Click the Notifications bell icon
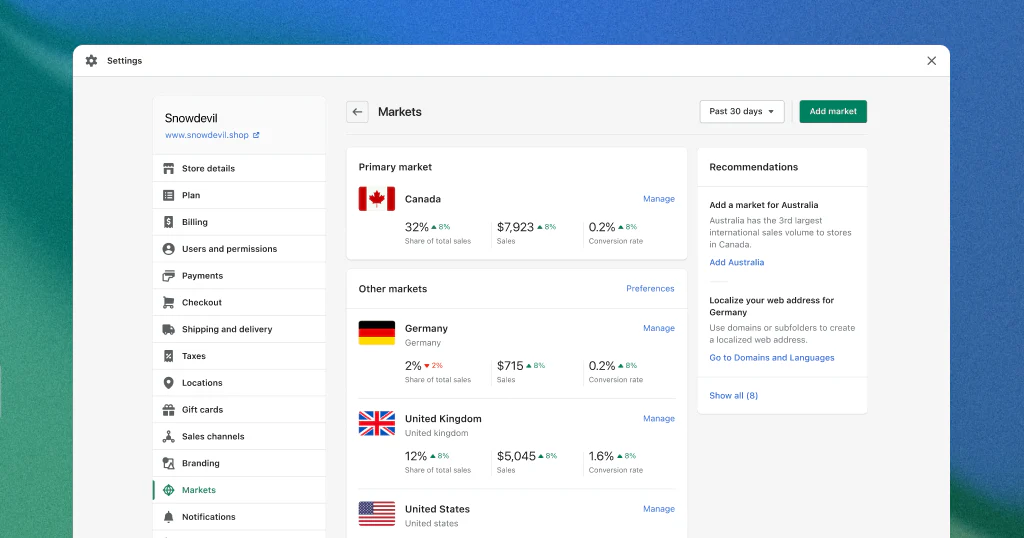Viewport: 1024px width, 538px height. (168, 517)
